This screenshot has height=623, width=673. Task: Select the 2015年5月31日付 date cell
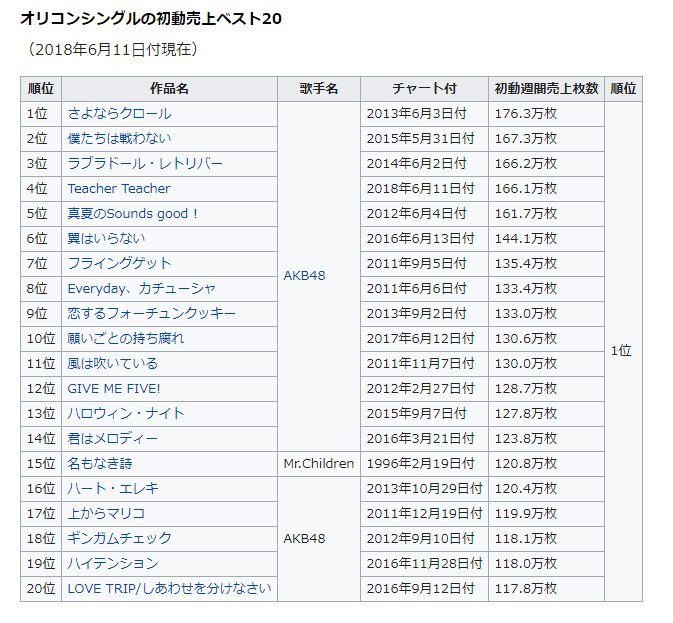pos(424,139)
